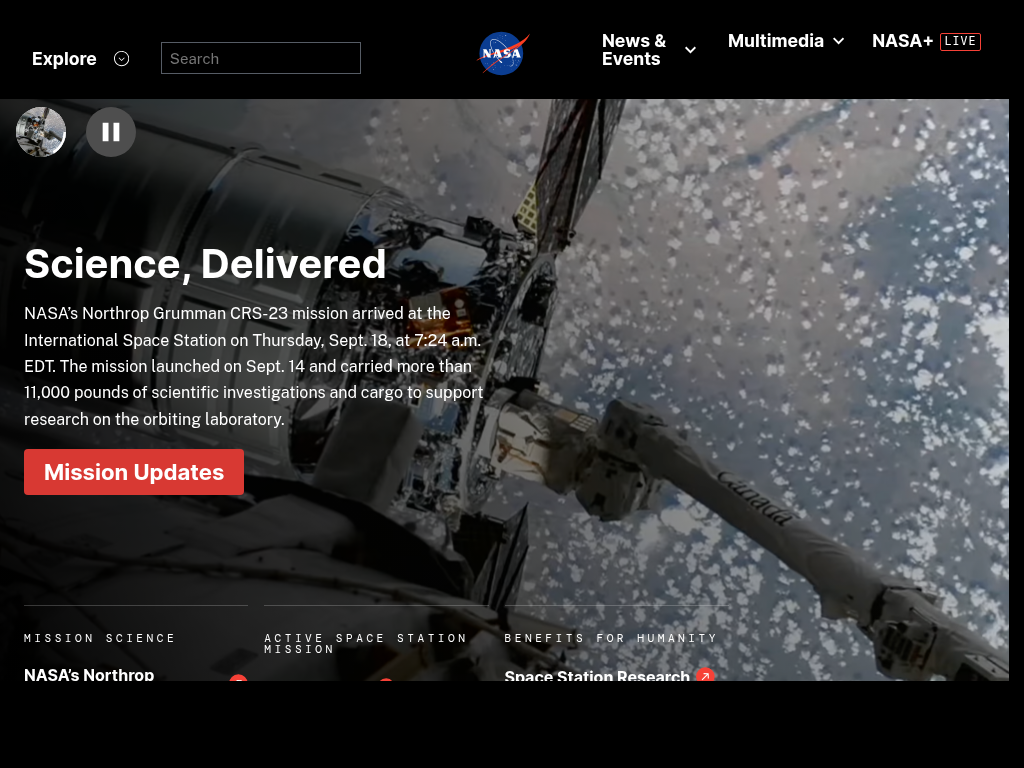Open the NASA's Northrop article link
This screenshot has height=768, width=1024.
[x=89, y=675]
